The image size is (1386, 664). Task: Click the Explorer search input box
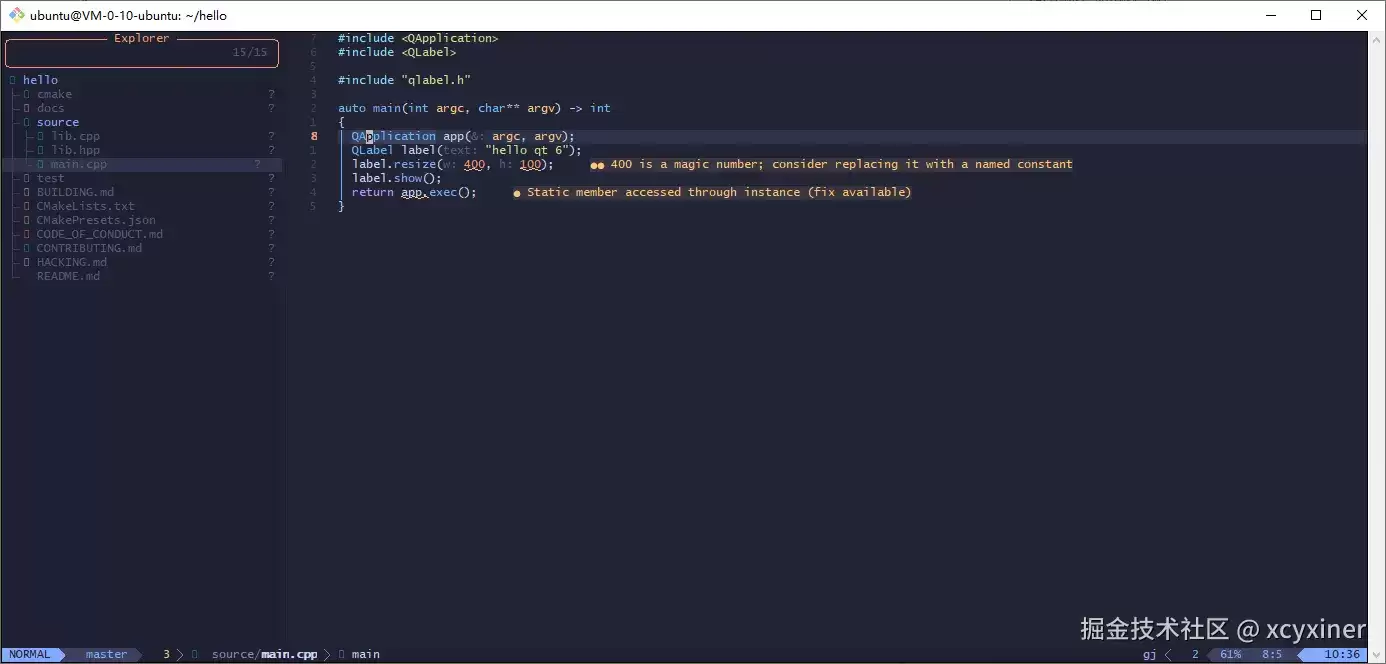click(x=141, y=53)
